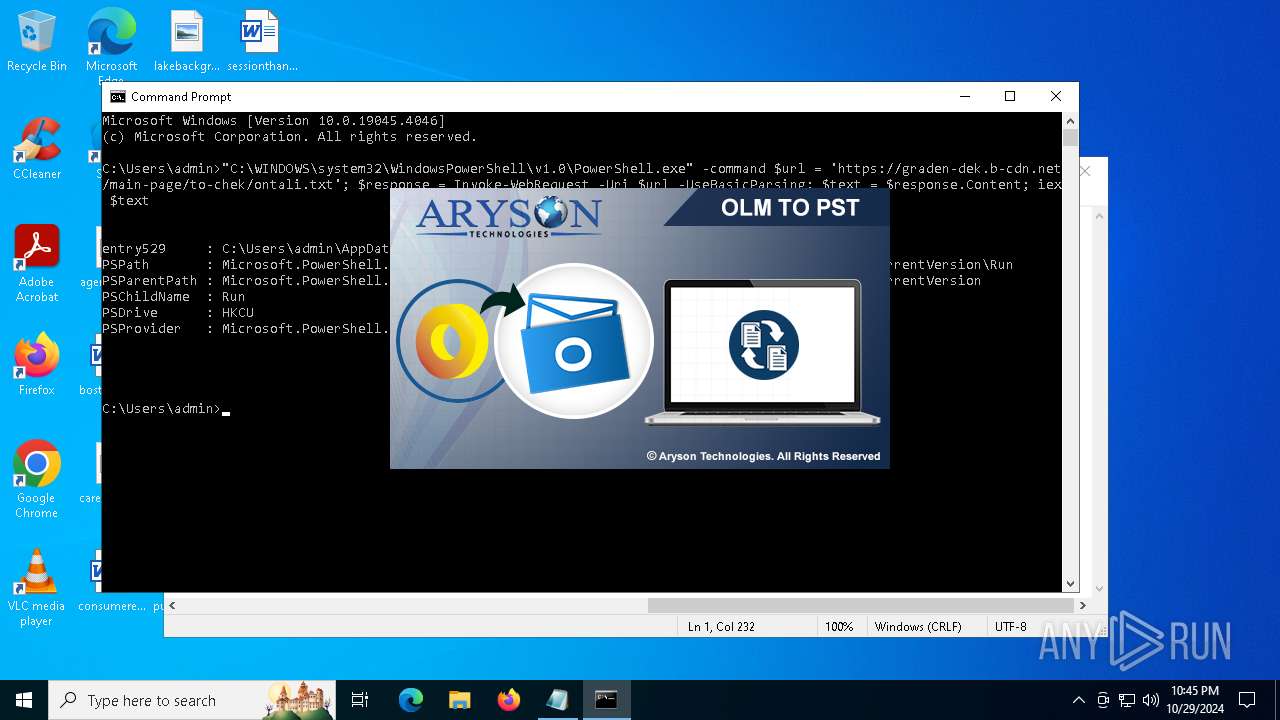Click the Command Prompt title bar icon

point(118,97)
